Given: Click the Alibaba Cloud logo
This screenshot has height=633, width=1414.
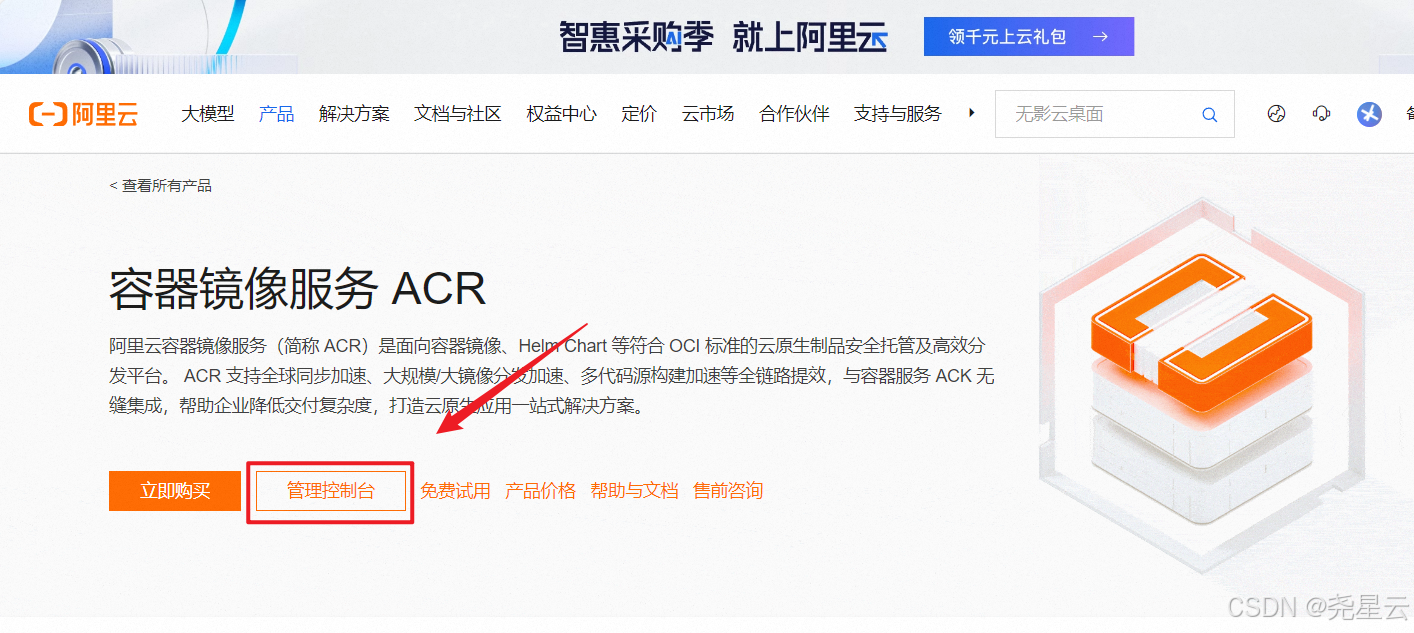Looking at the screenshot, I should click(x=83, y=114).
